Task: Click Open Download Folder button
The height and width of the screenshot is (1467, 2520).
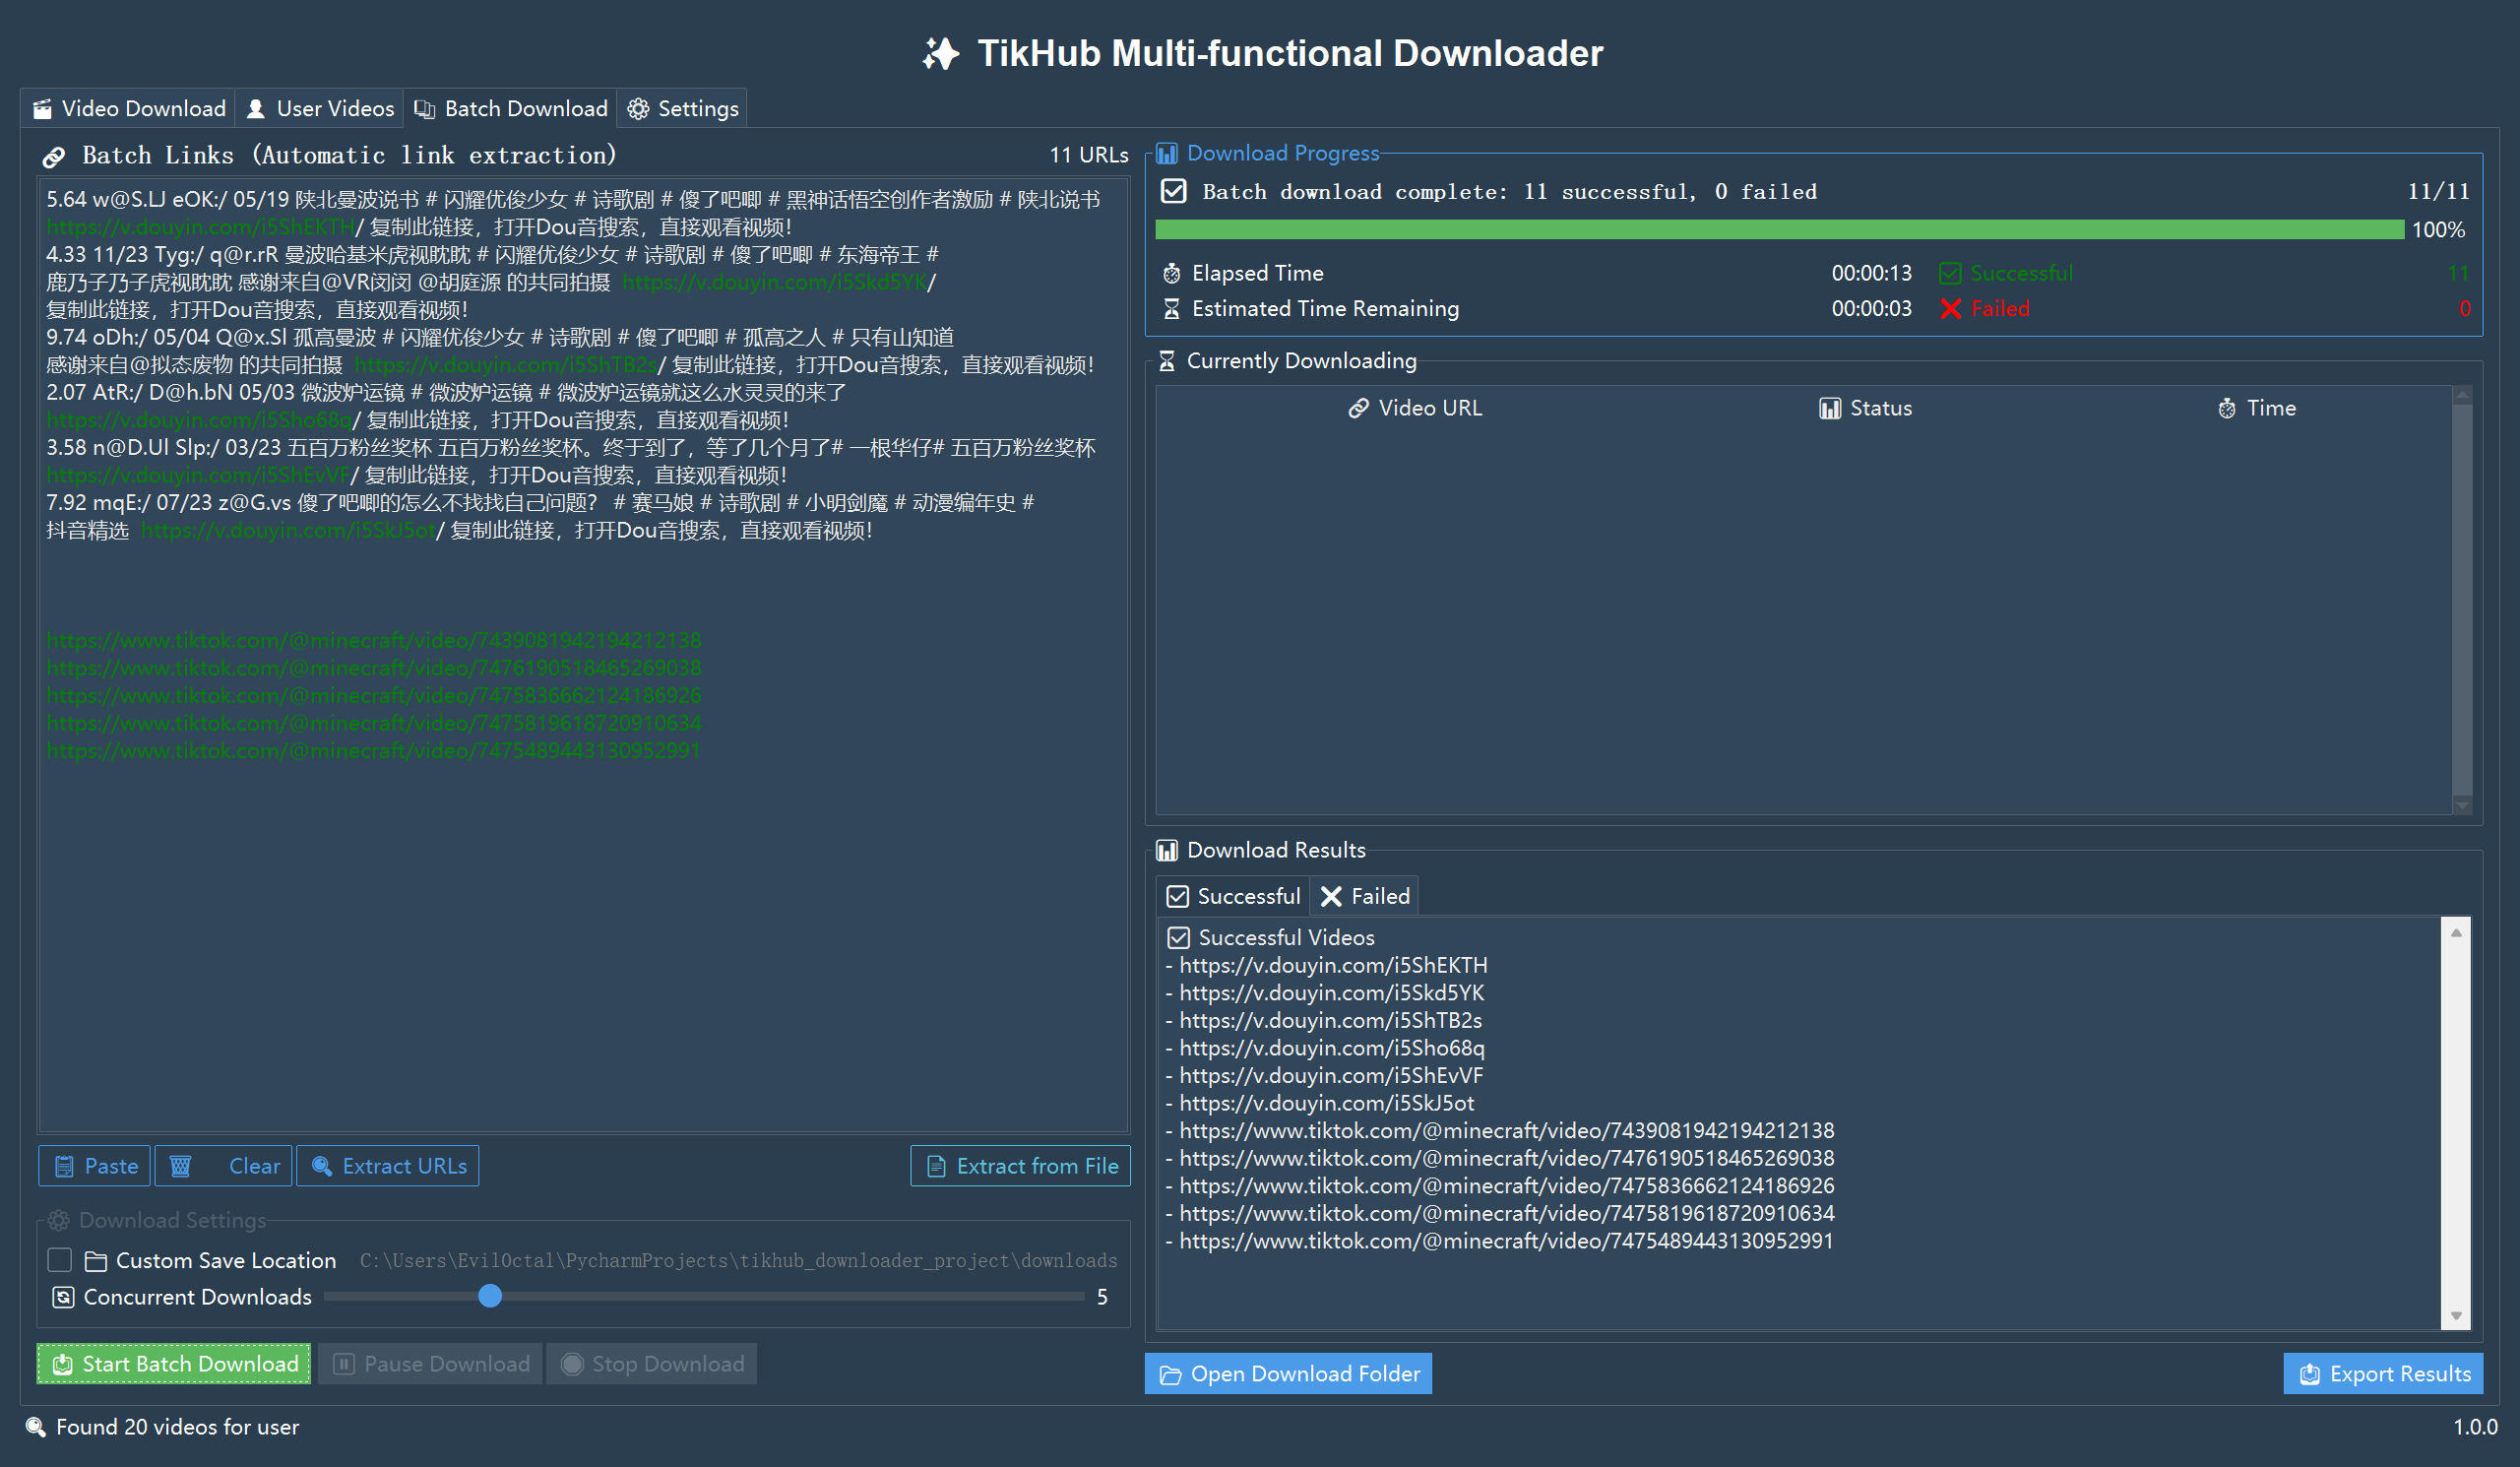Action: pos(1288,1374)
